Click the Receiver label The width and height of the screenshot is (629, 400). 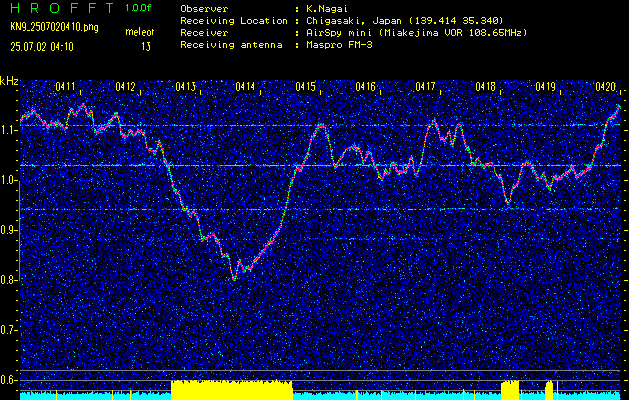pyautogui.click(x=204, y=33)
